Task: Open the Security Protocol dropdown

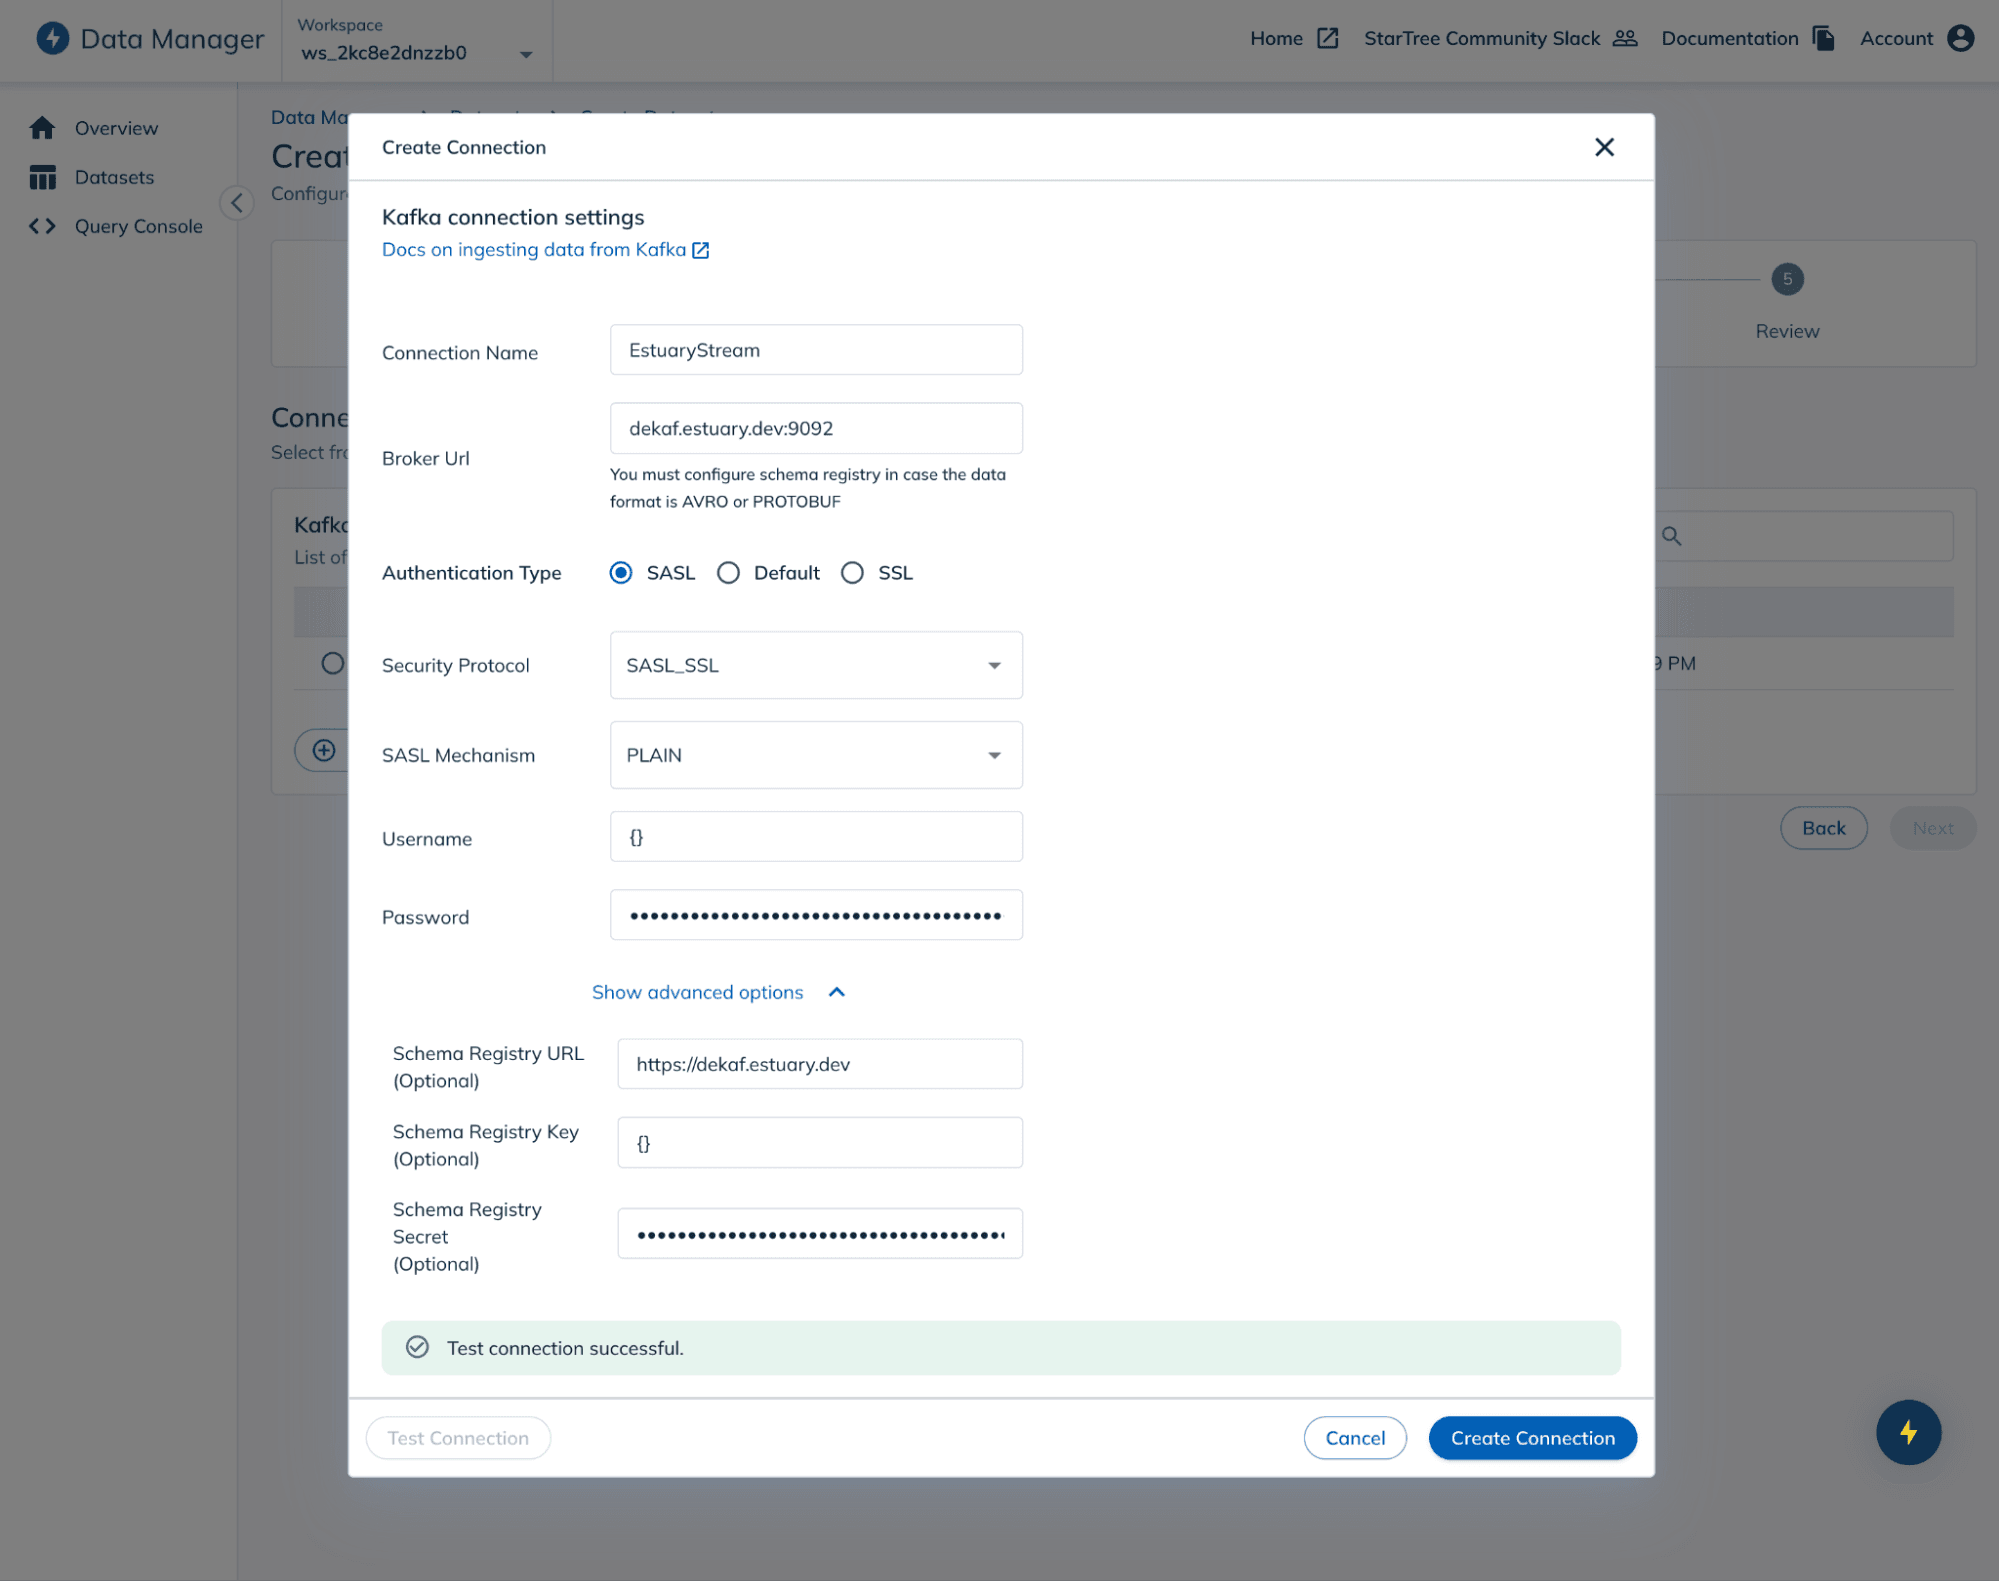Action: click(993, 665)
